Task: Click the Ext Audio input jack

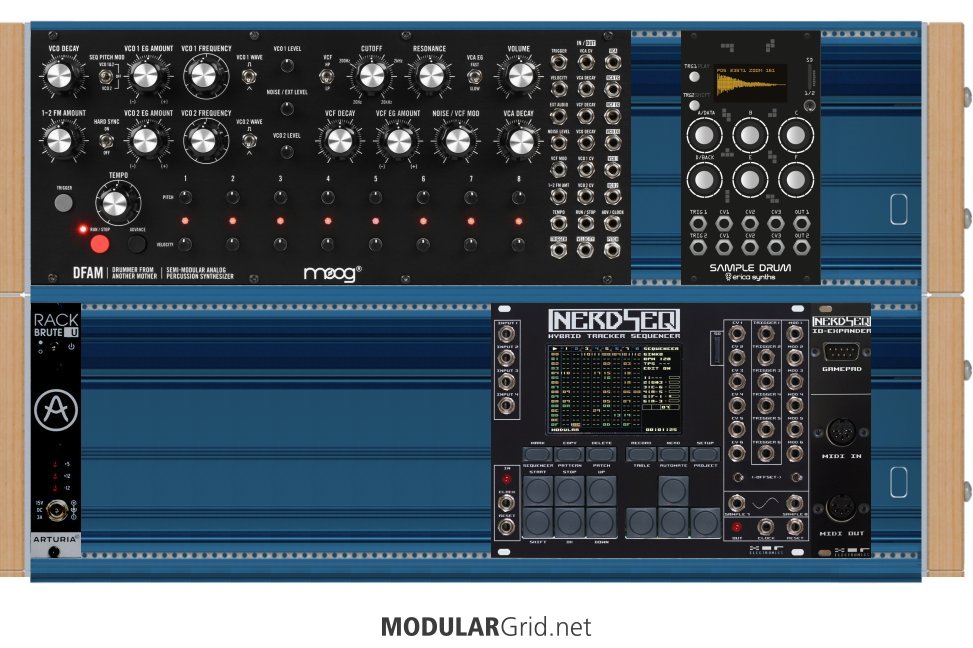Action: 558,116
